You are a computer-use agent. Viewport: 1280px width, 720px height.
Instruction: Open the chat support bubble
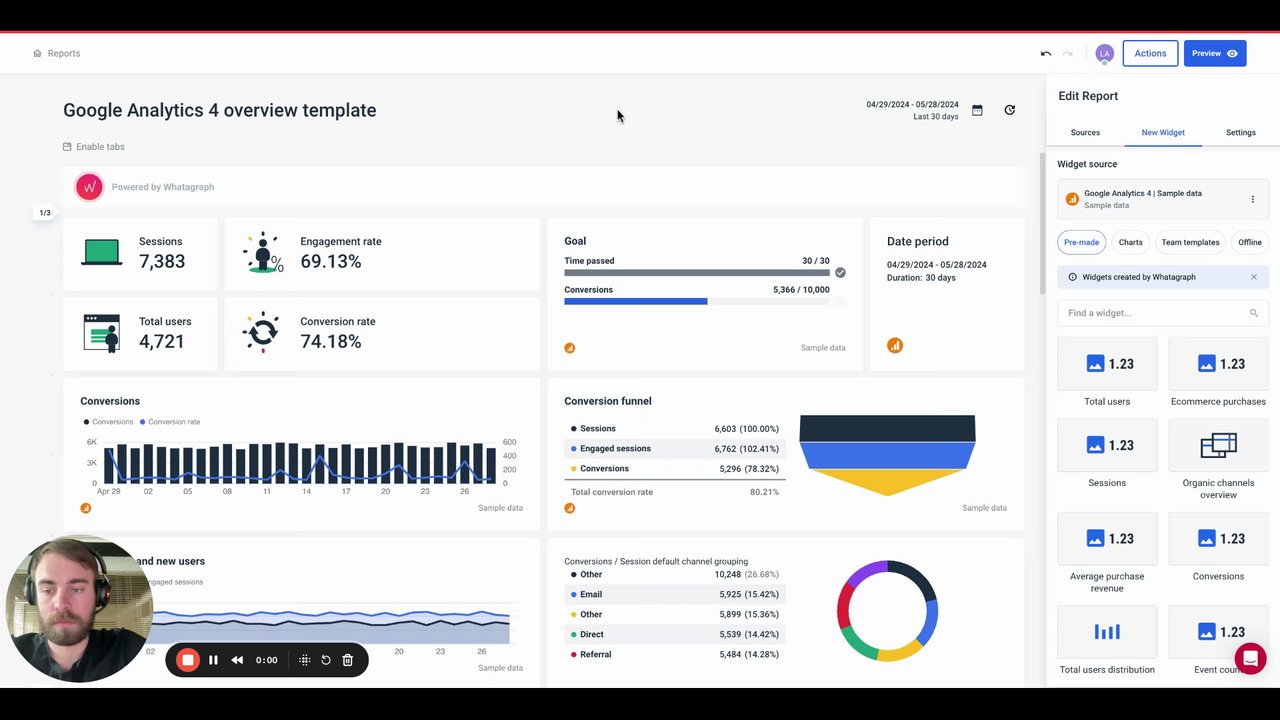pos(1250,659)
